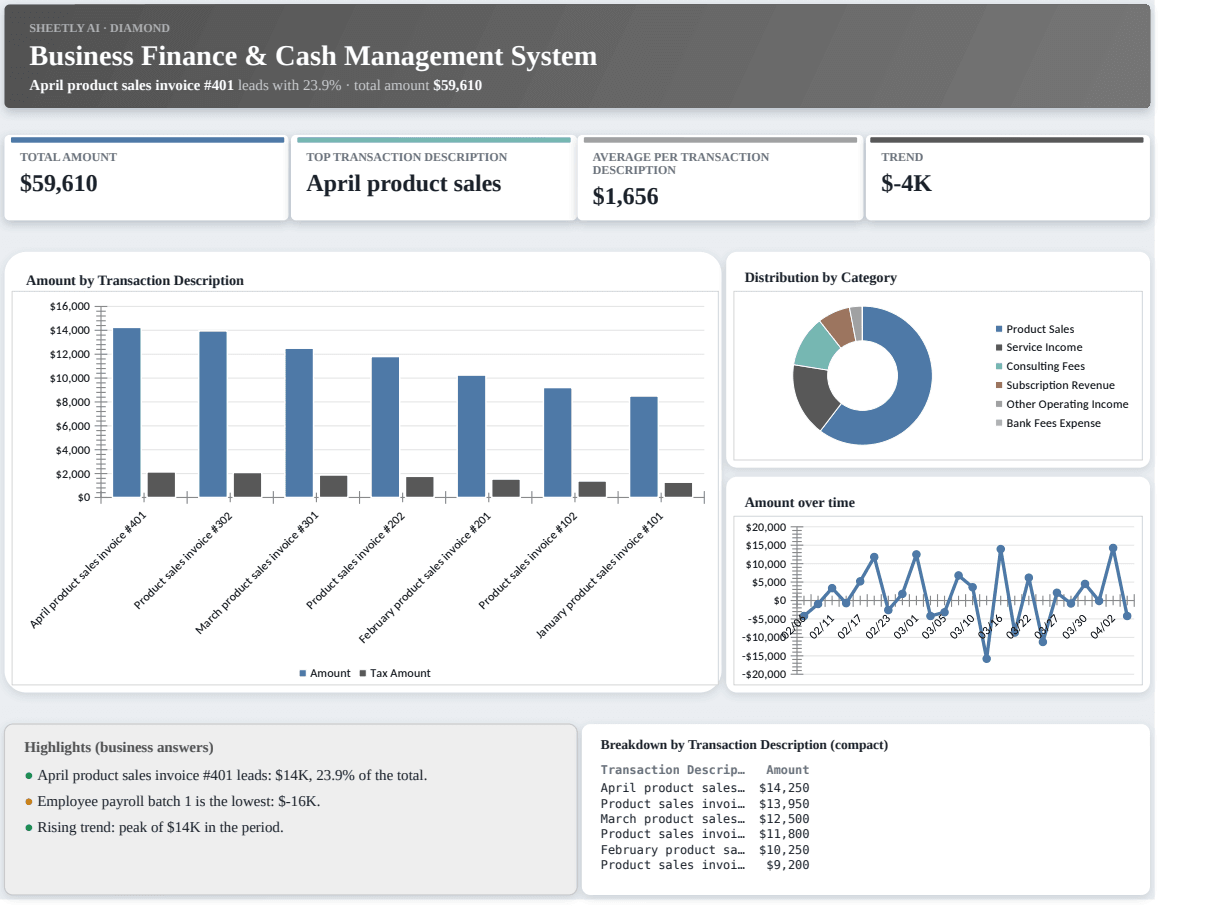The height and width of the screenshot is (922, 1227).
Task: Click the blue Amount bar for March invoice #301
Action: 299,423
